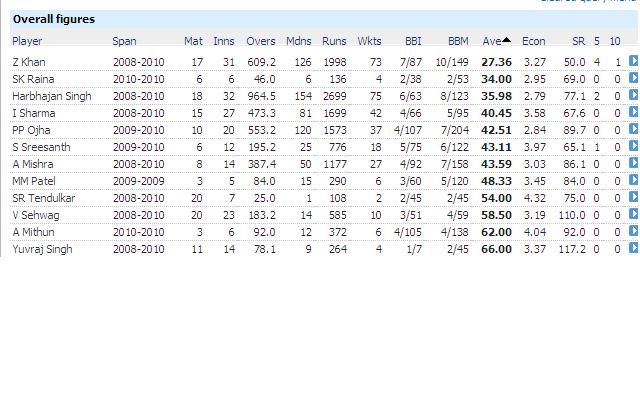Sort the table by Runs column
Image resolution: width=640 pixels, height=400 pixels.
click(x=334, y=41)
